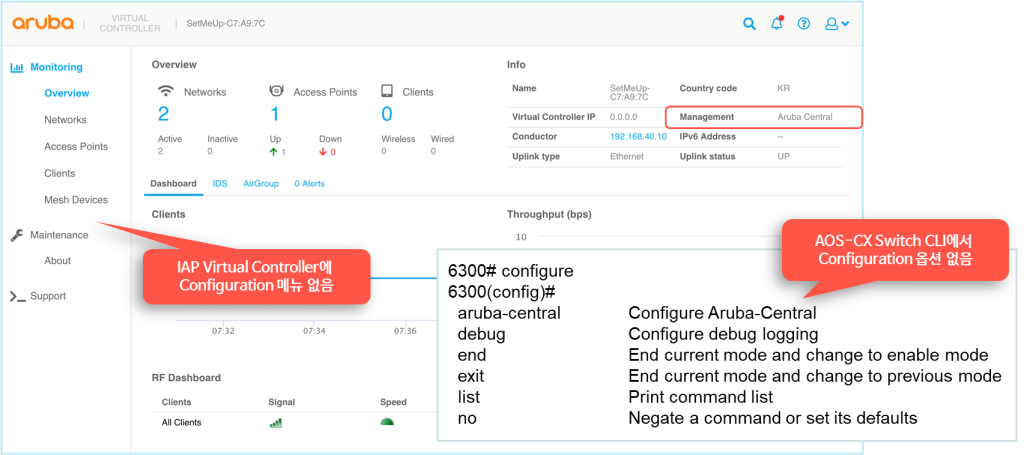1024x455 pixels.
Task: Select Networks in the sidebar
Action: 65,120
